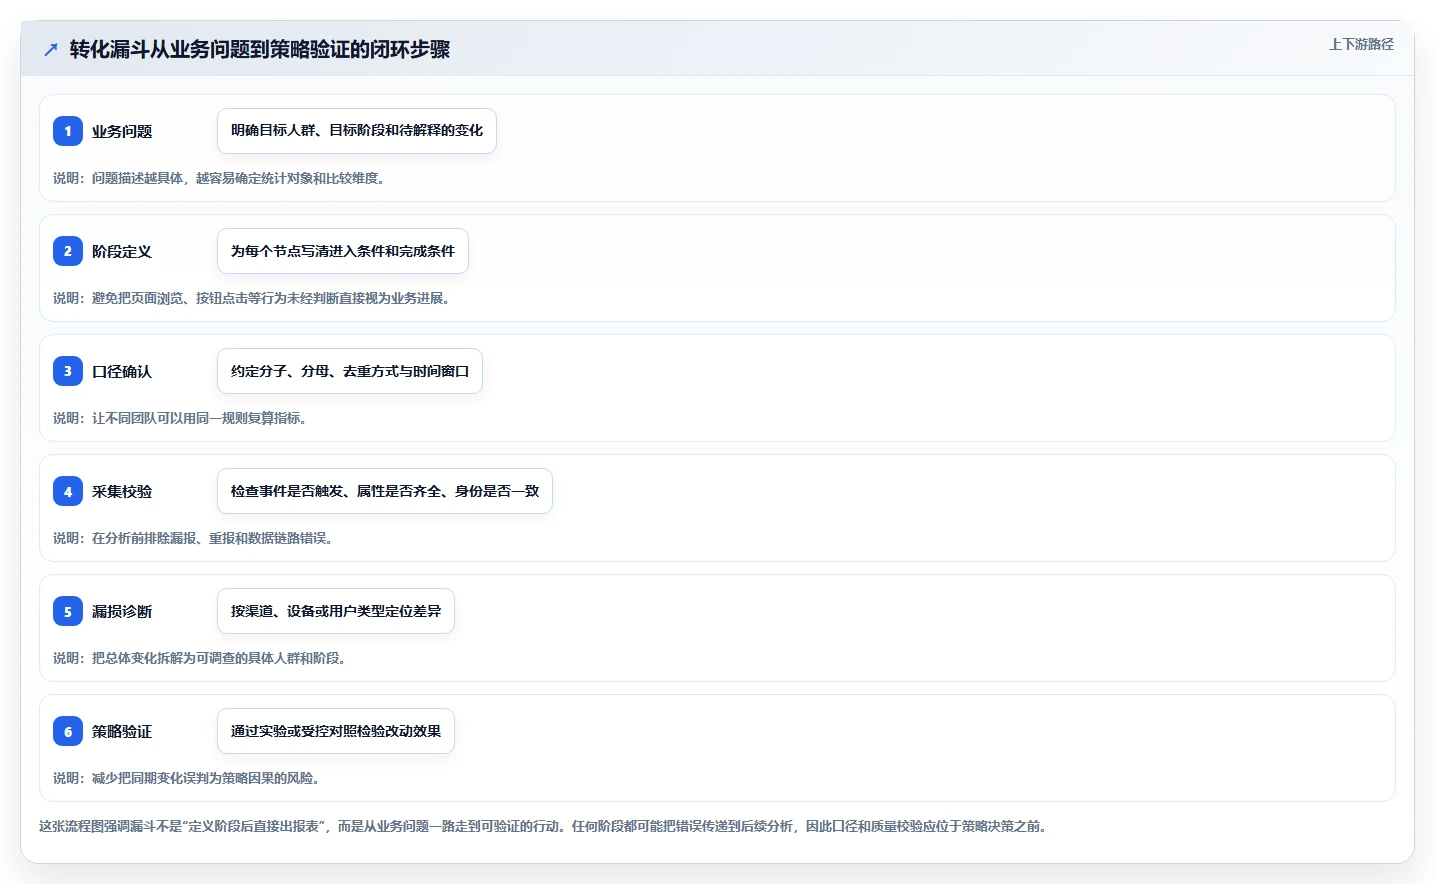Click the 按渠道、设备或用户类型定位差异 box
The height and width of the screenshot is (884, 1435).
[336, 611]
